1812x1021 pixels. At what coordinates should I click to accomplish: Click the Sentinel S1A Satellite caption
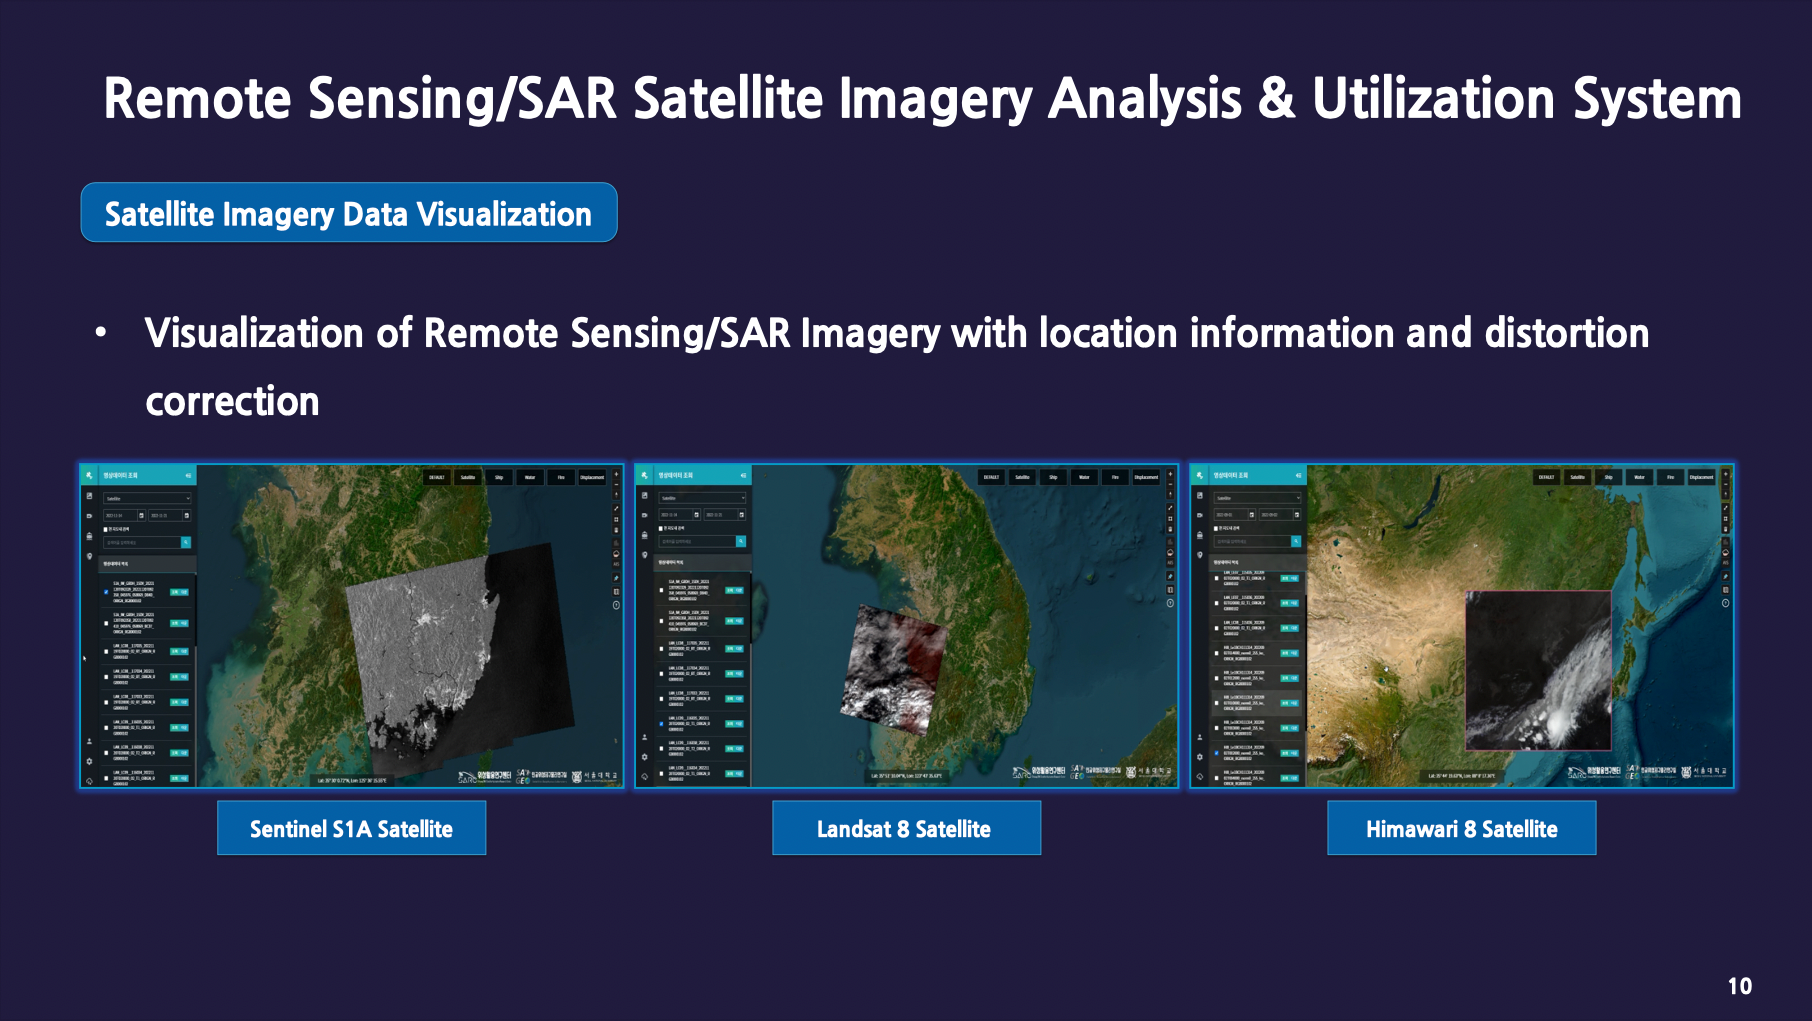[351, 828]
